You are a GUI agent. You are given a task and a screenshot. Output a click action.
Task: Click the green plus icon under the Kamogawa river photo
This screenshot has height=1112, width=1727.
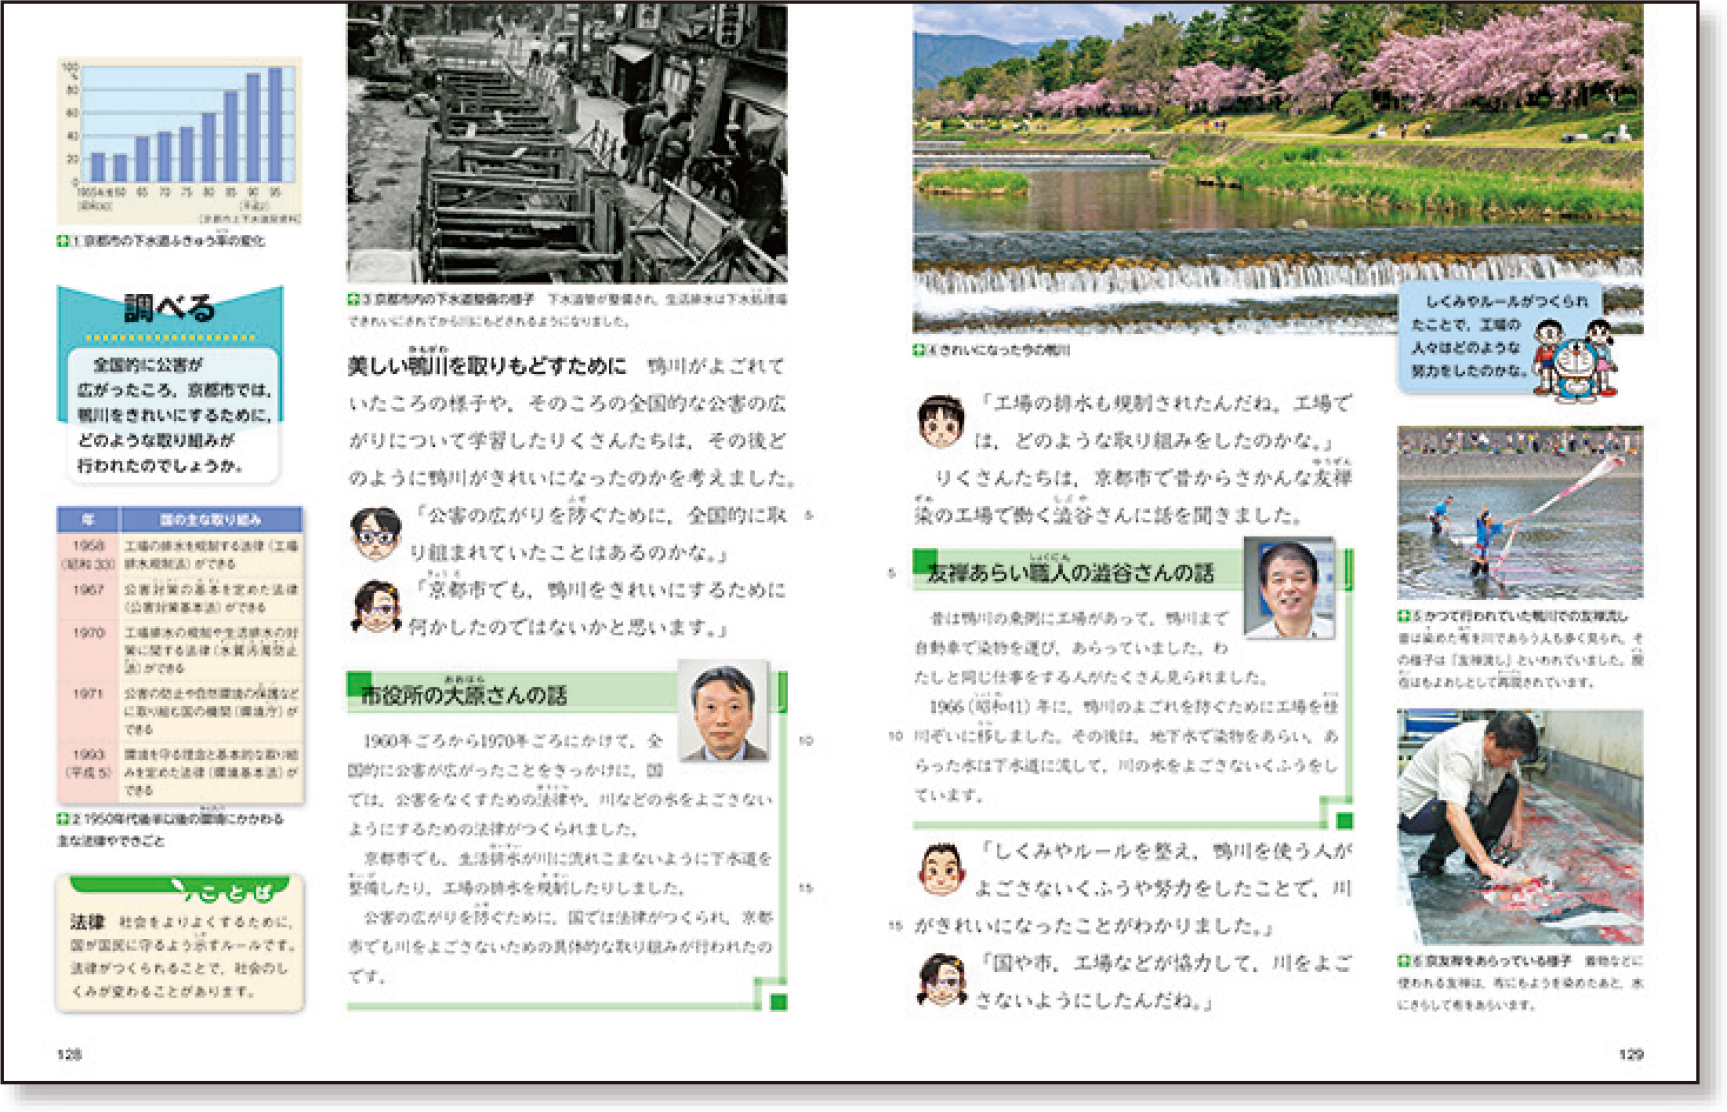(x=919, y=350)
